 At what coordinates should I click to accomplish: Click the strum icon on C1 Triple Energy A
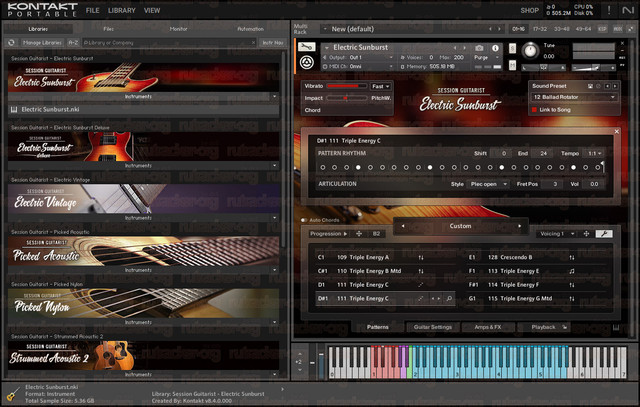[x=421, y=258]
